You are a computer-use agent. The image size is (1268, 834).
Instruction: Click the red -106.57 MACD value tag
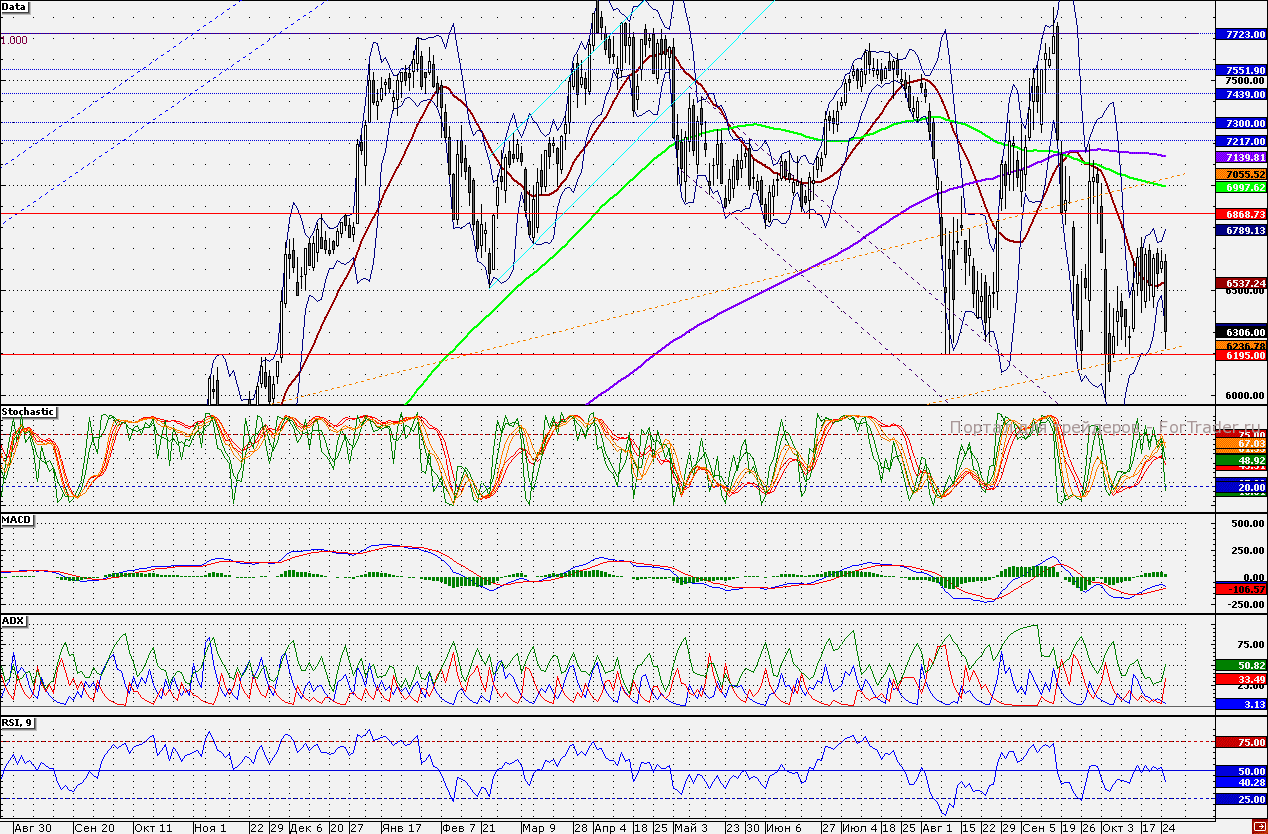[1238, 590]
